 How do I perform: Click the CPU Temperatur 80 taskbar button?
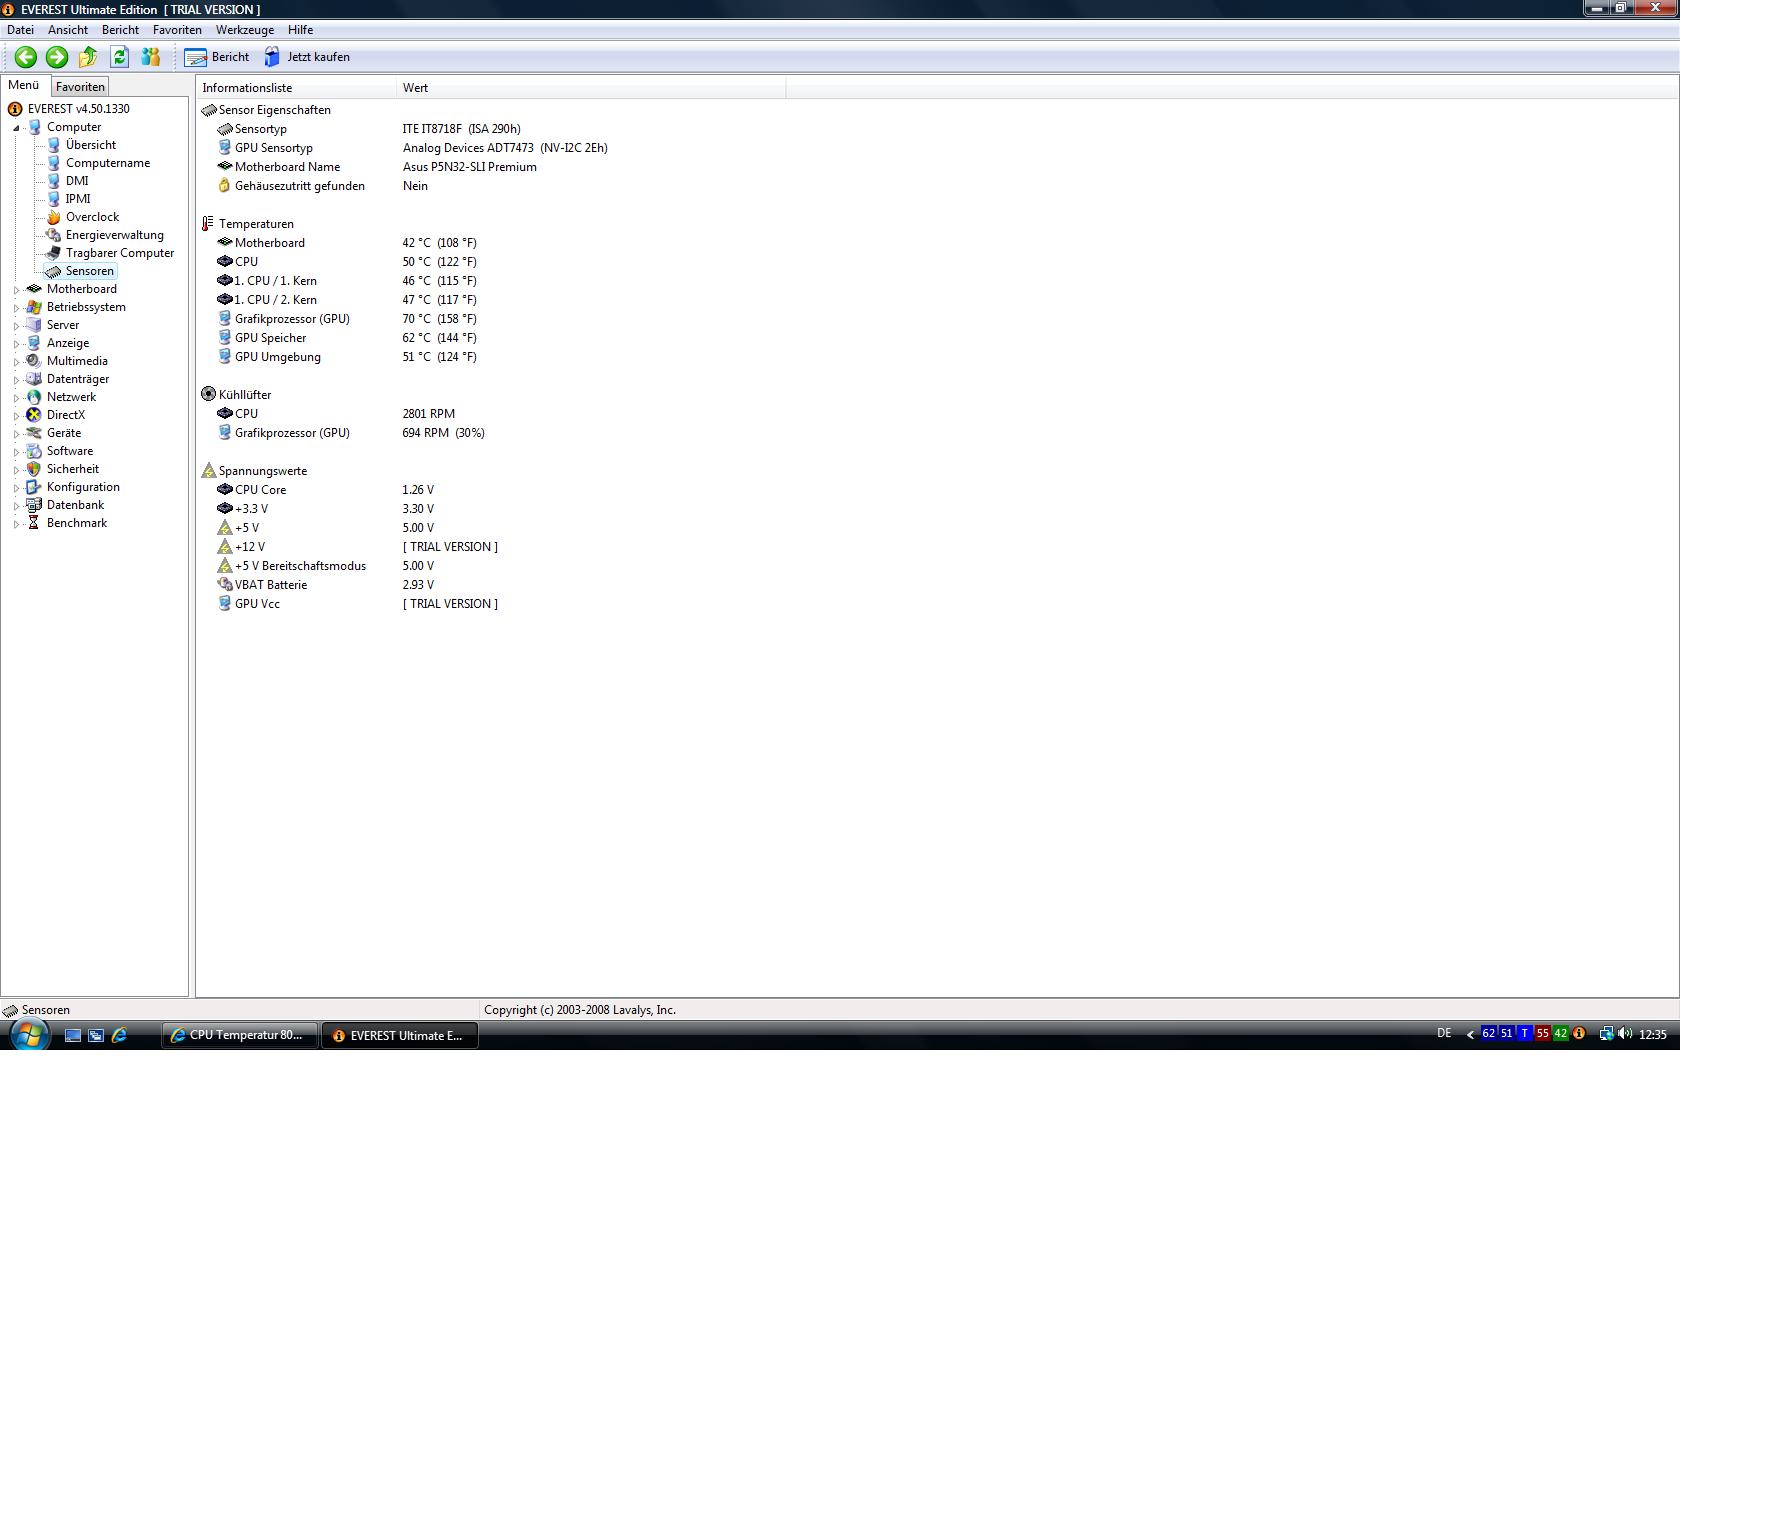(239, 1035)
